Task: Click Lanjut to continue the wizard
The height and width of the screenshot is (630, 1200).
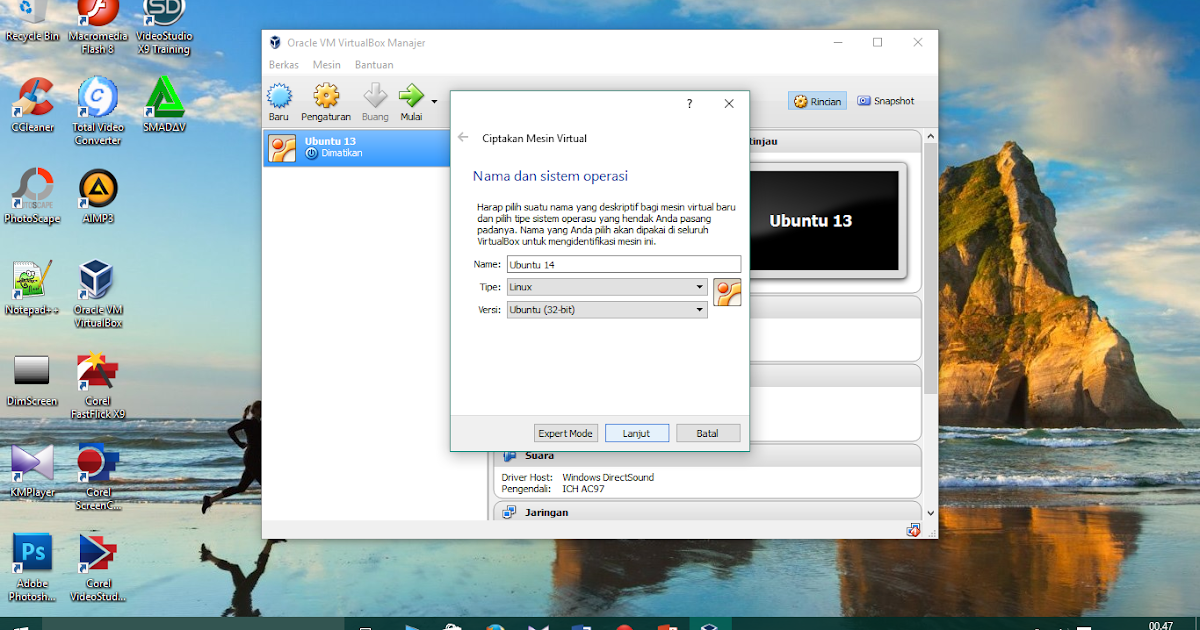Action: coord(637,433)
